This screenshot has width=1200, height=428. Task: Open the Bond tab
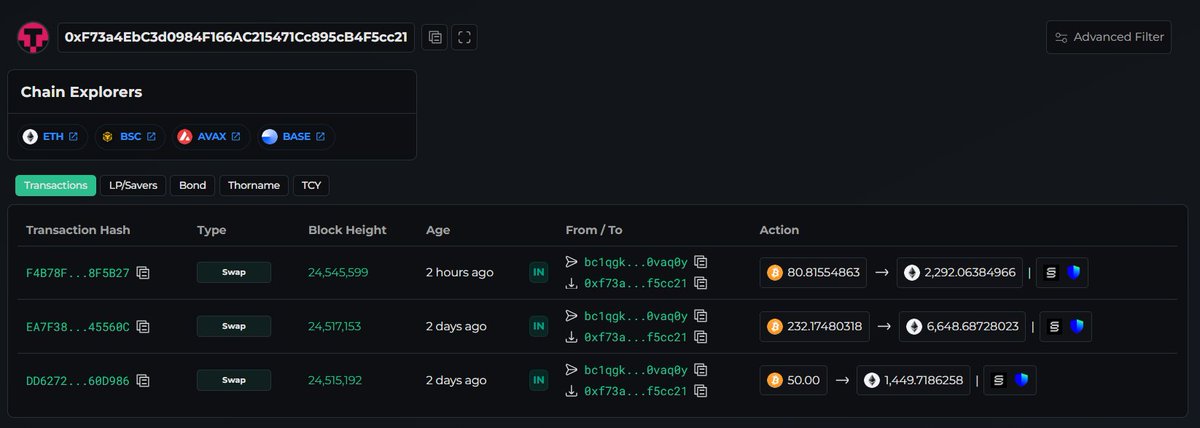tap(192, 185)
